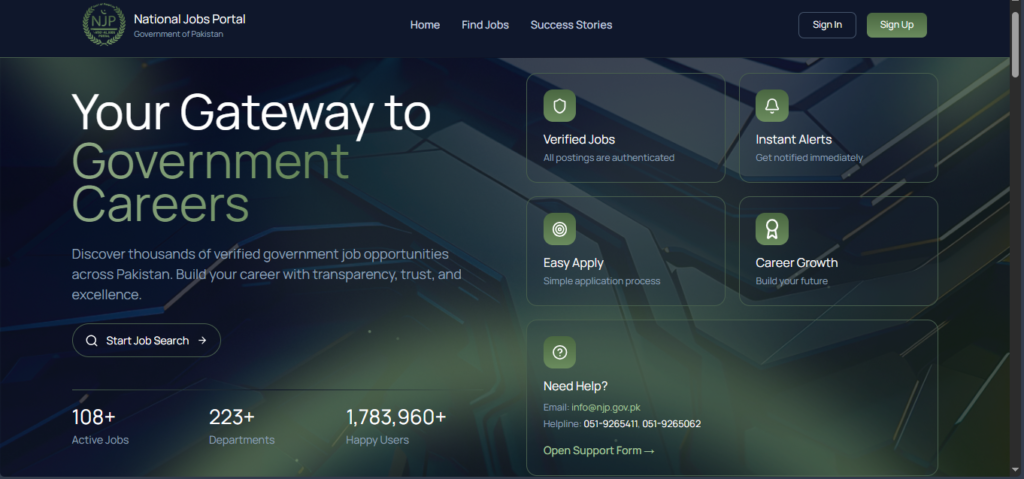Open the Success Stories nav item
This screenshot has width=1024, height=479.
pyautogui.click(x=571, y=25)
